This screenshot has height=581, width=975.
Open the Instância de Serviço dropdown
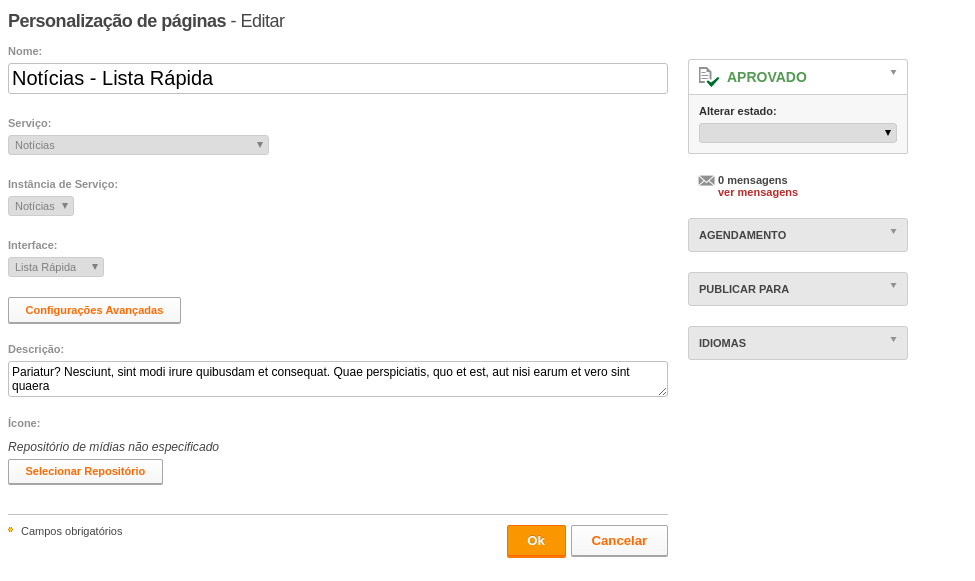point(41,206)
